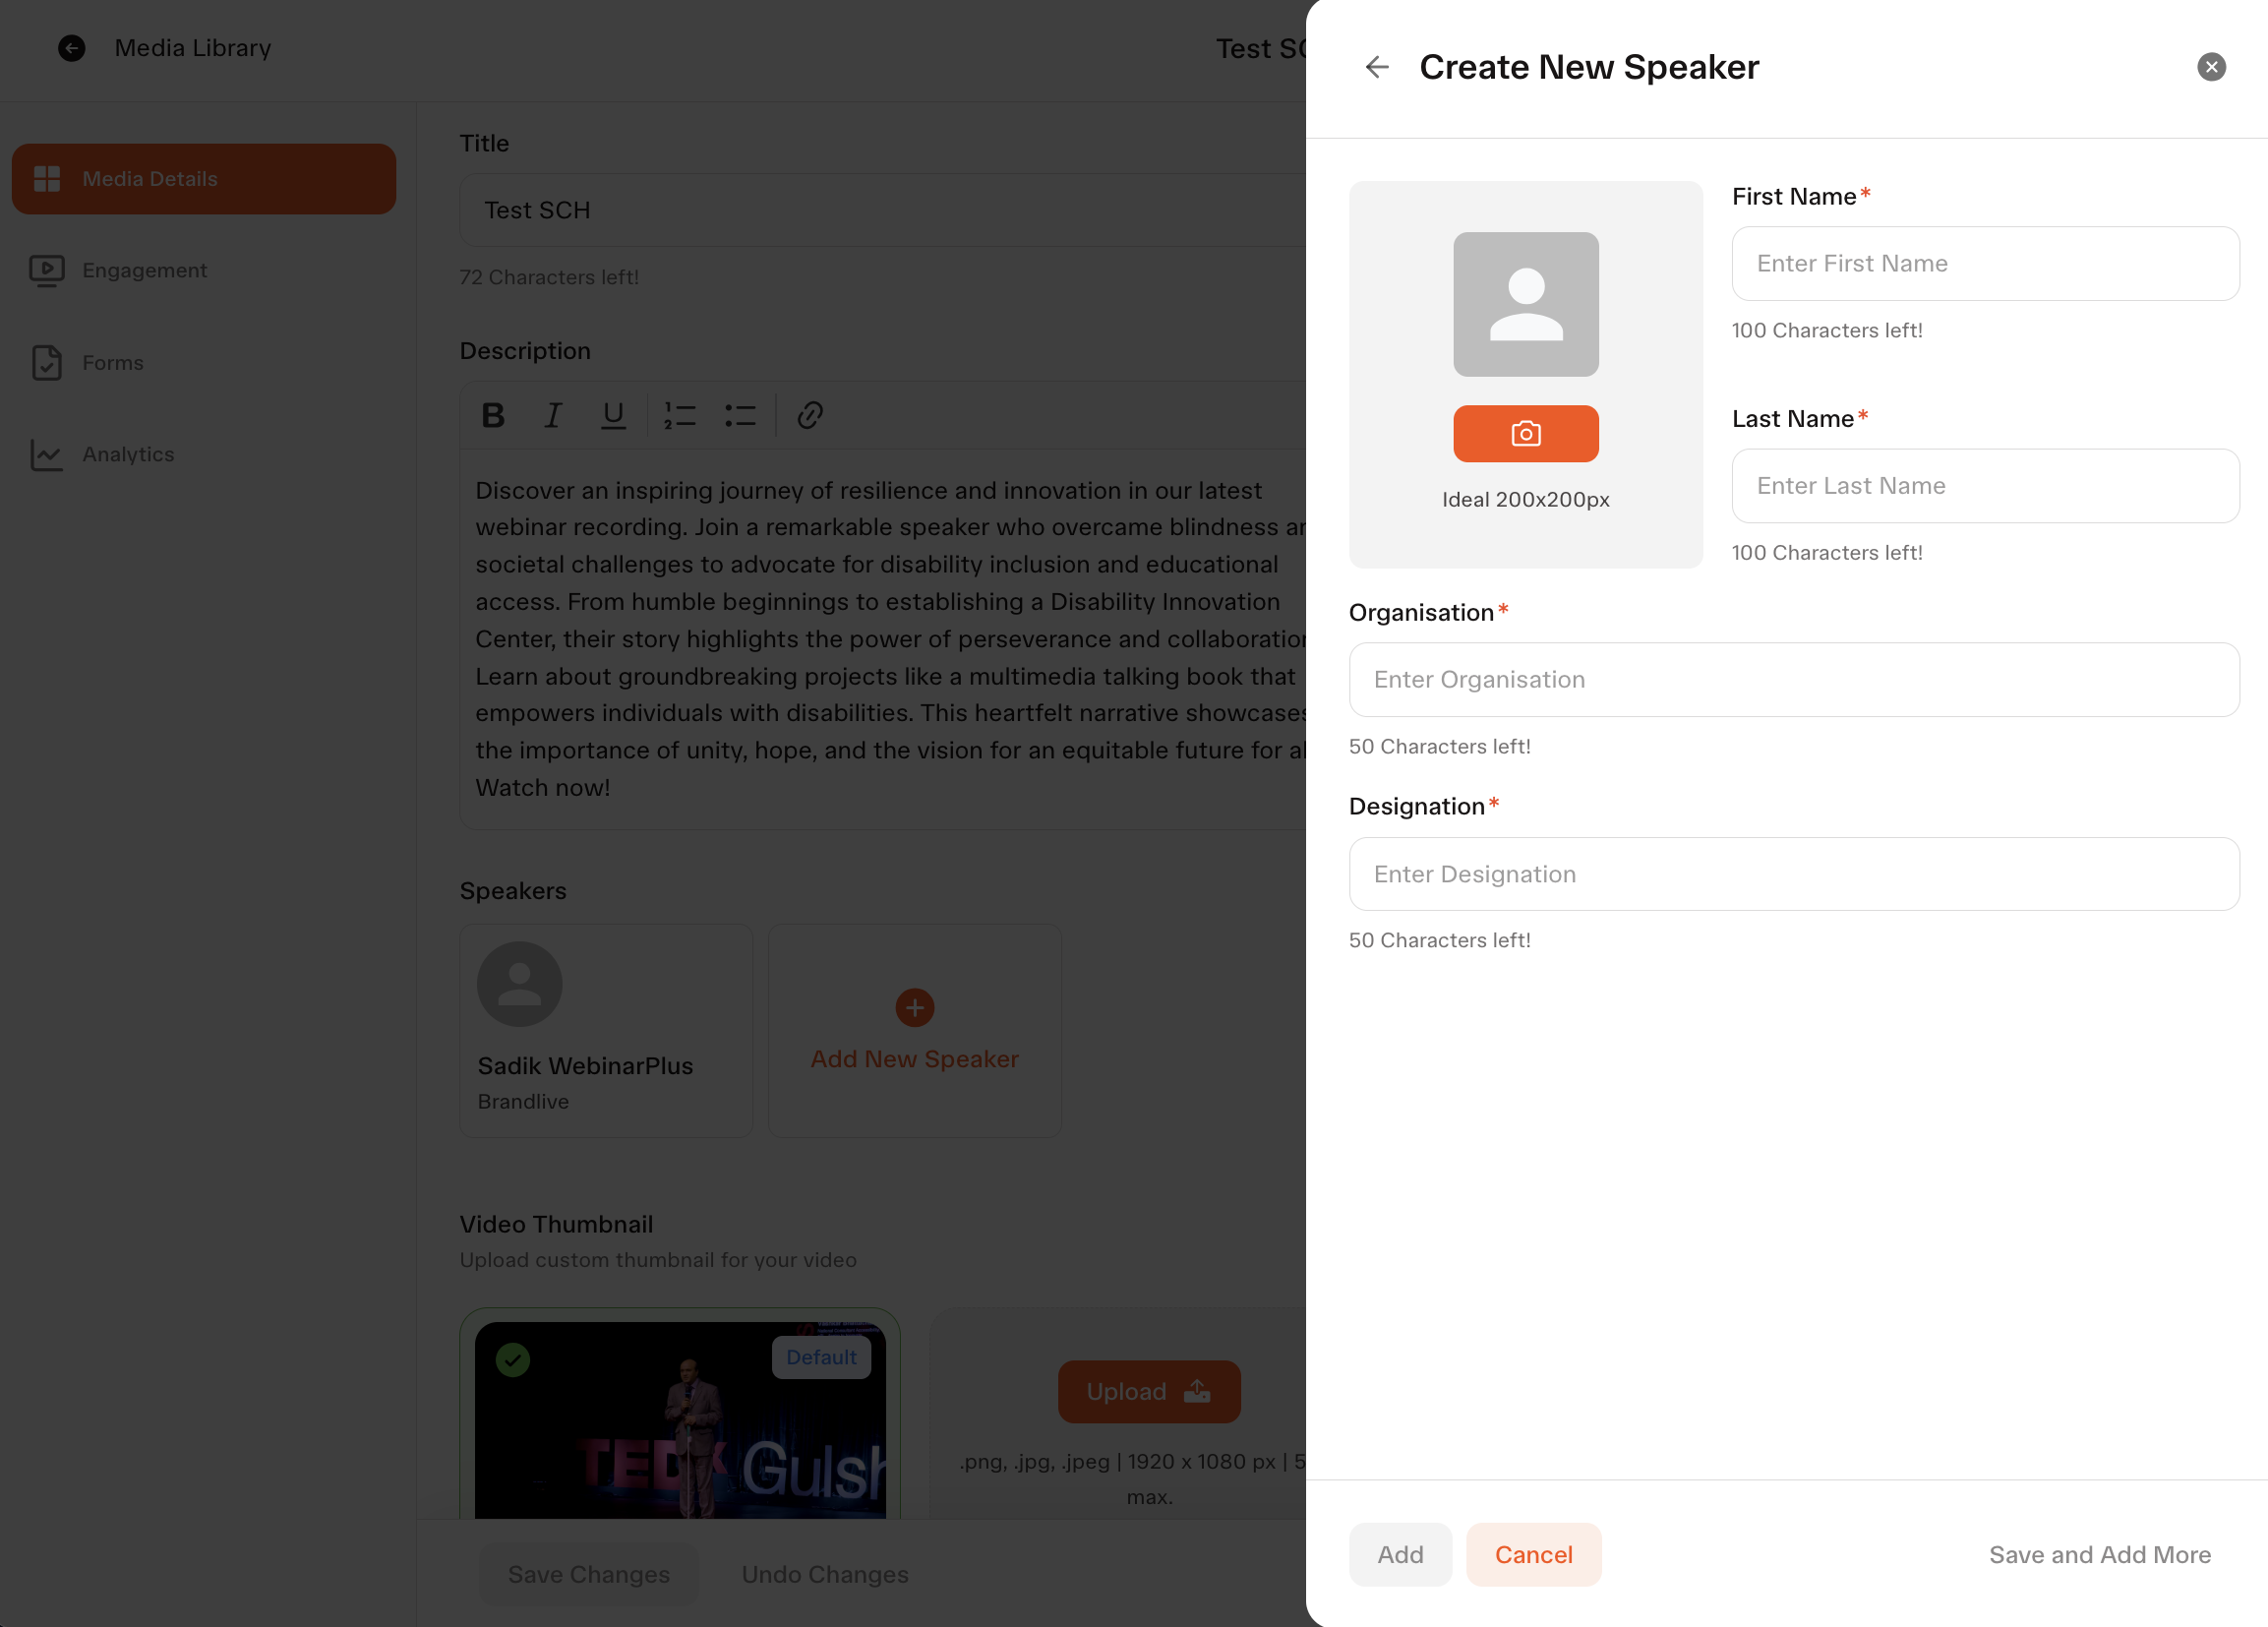Insert a bulleted list in description
Viewport: 2268px width, 1627px height.
740,415
